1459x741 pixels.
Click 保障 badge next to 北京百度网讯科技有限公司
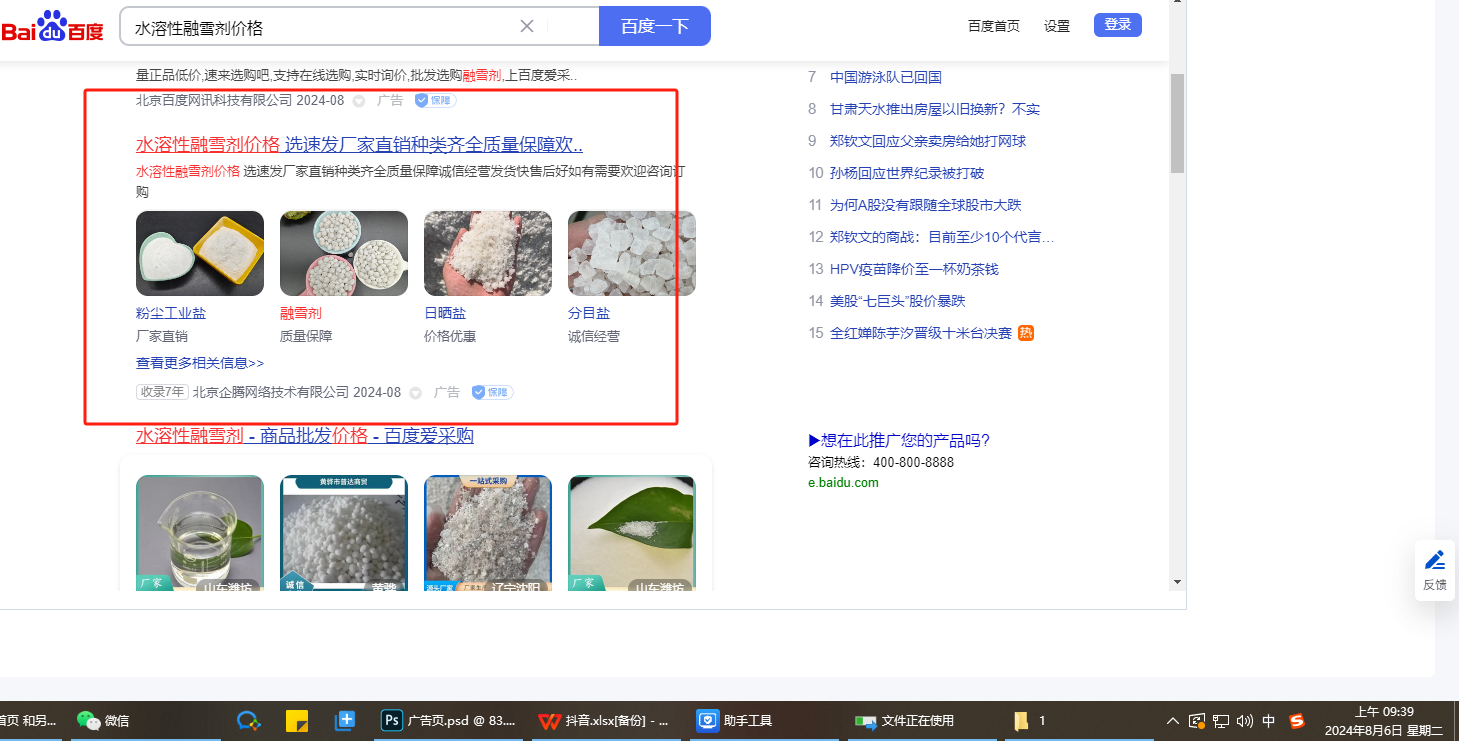pyautogui.click(x=436, y=100)
